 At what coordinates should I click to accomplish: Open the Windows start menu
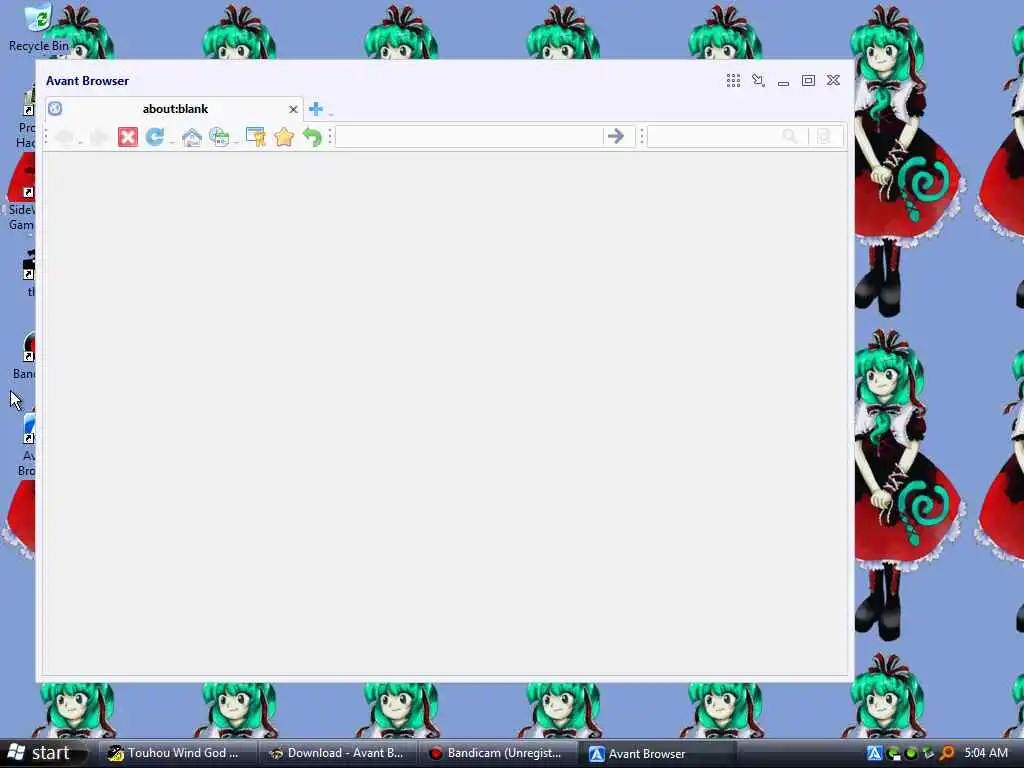point(44,753)
